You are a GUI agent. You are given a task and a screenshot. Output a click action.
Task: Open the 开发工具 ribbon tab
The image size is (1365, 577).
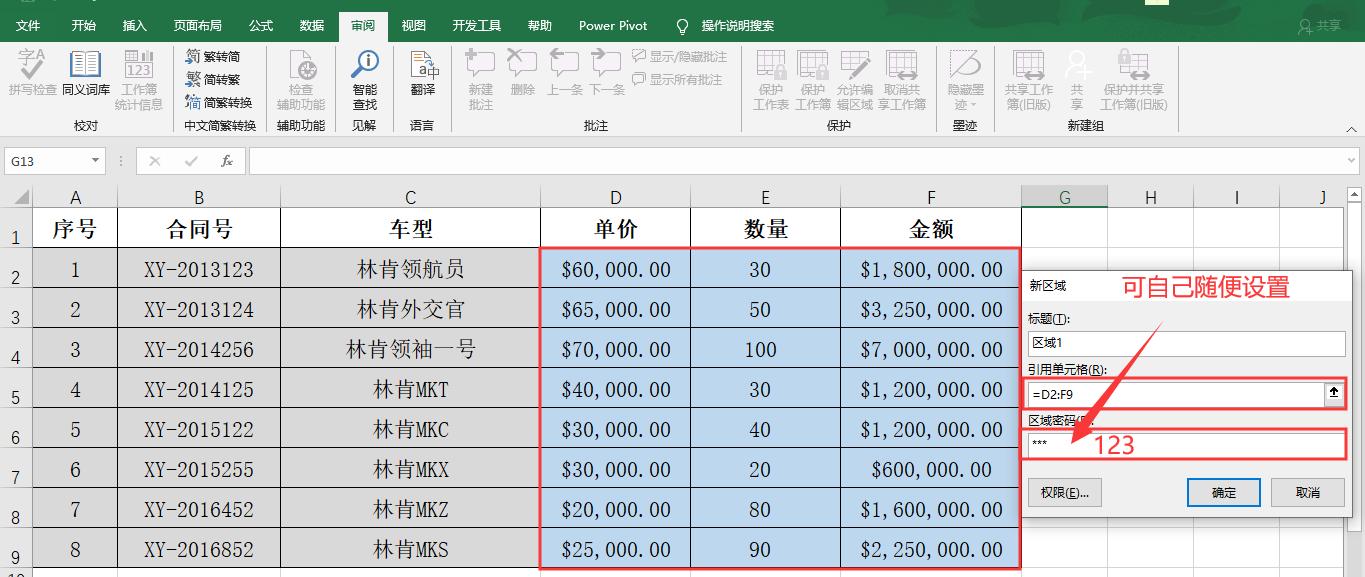[476, 25]
